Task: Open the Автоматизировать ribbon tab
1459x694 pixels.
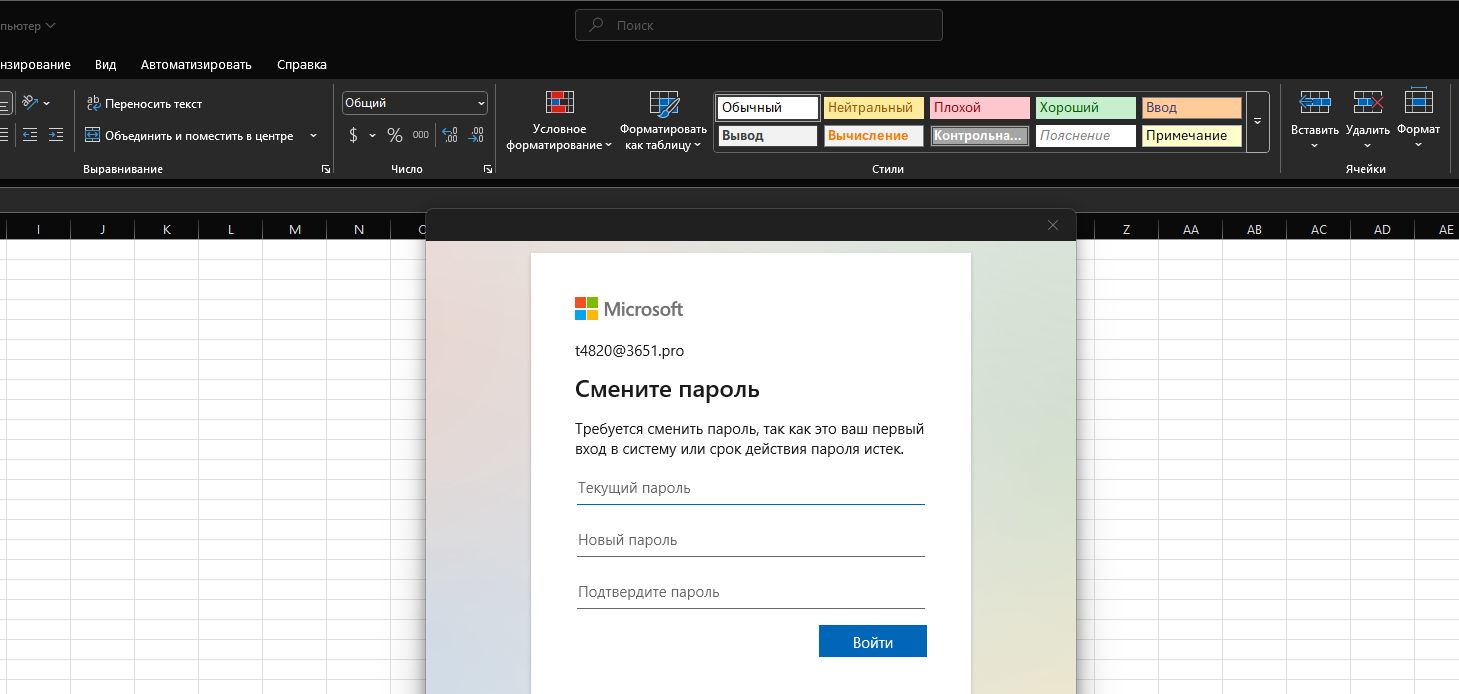Action: (x=196, y=64)
